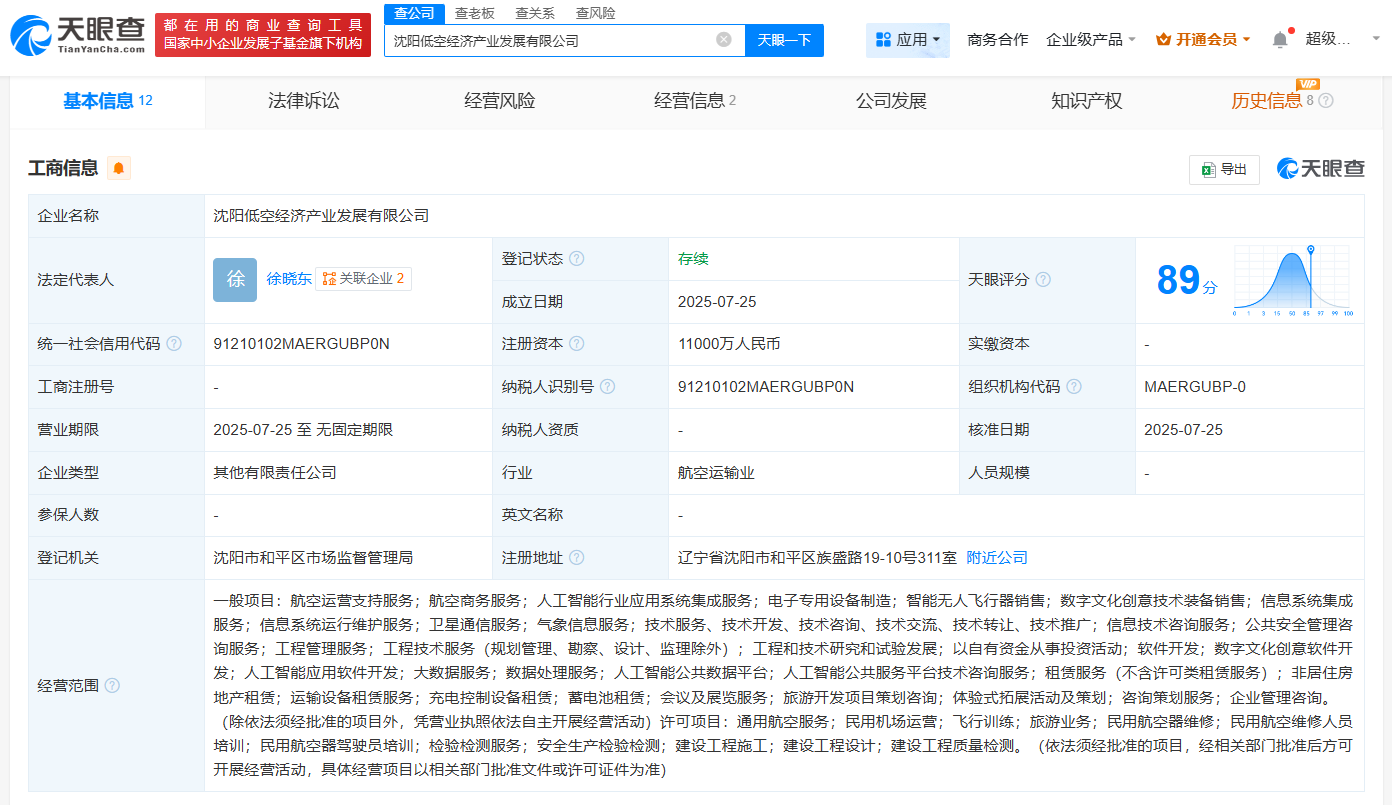
Task: Click the 导出 export button
Action: click(x=1224, y=169)
